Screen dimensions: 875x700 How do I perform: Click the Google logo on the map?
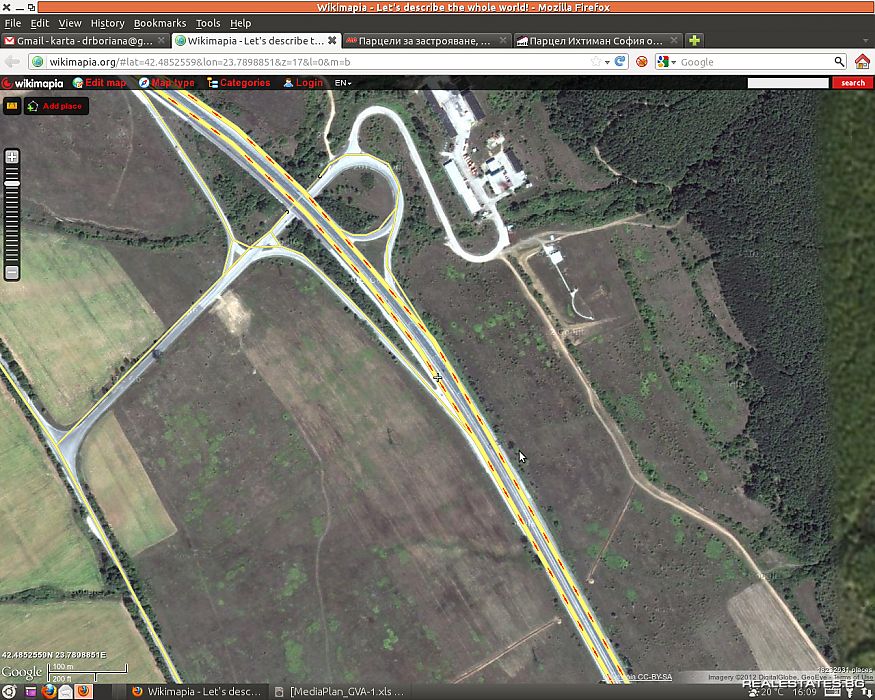(x=21, y=672)
